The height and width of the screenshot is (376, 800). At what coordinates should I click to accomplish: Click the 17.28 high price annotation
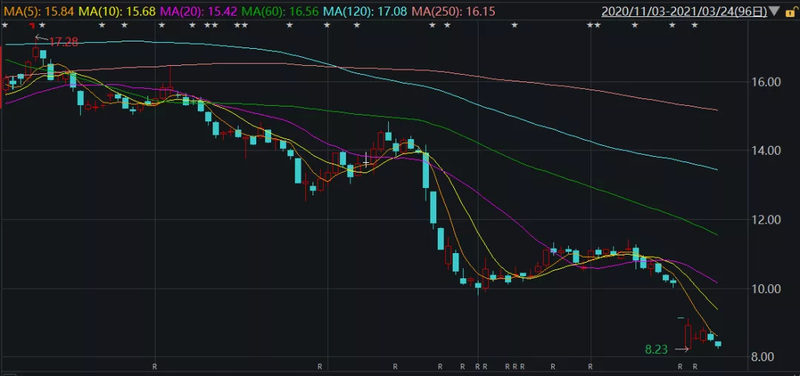coord(64,42)
